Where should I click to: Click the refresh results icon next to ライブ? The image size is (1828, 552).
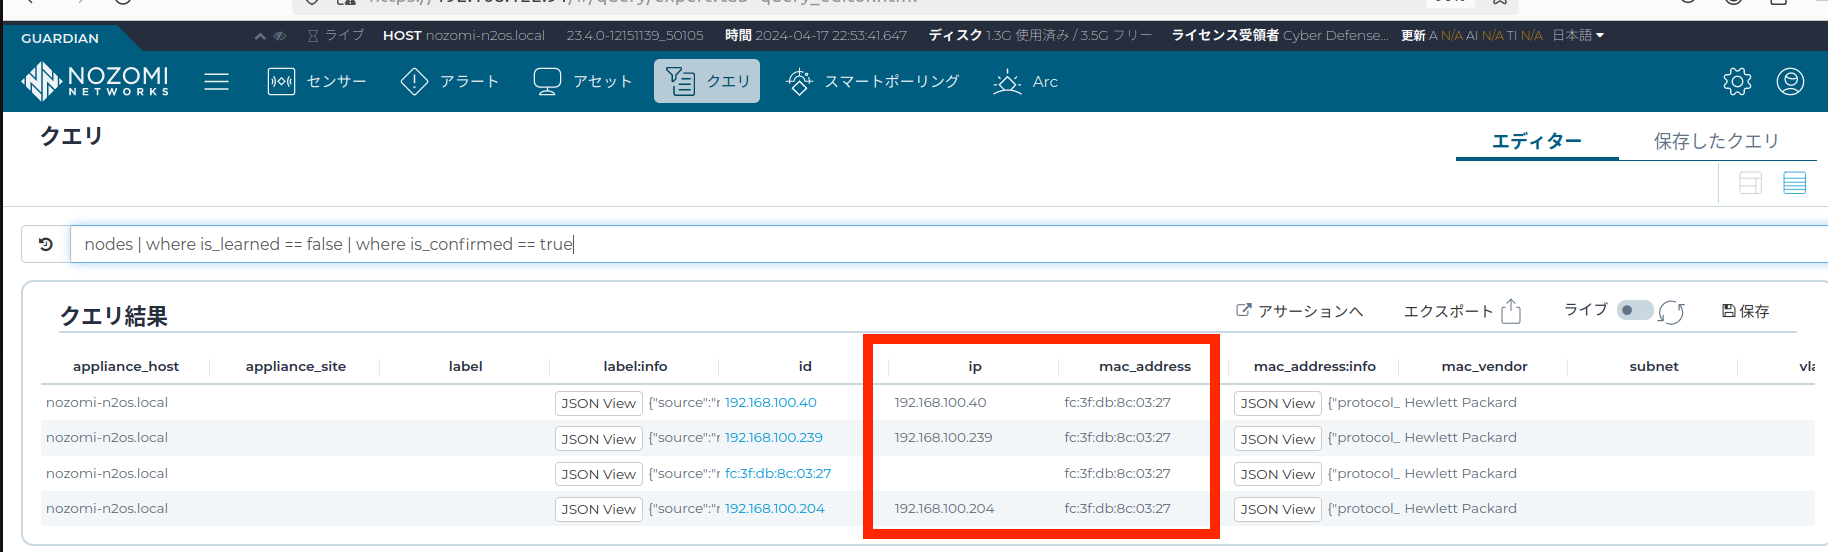coord(1671,312)
